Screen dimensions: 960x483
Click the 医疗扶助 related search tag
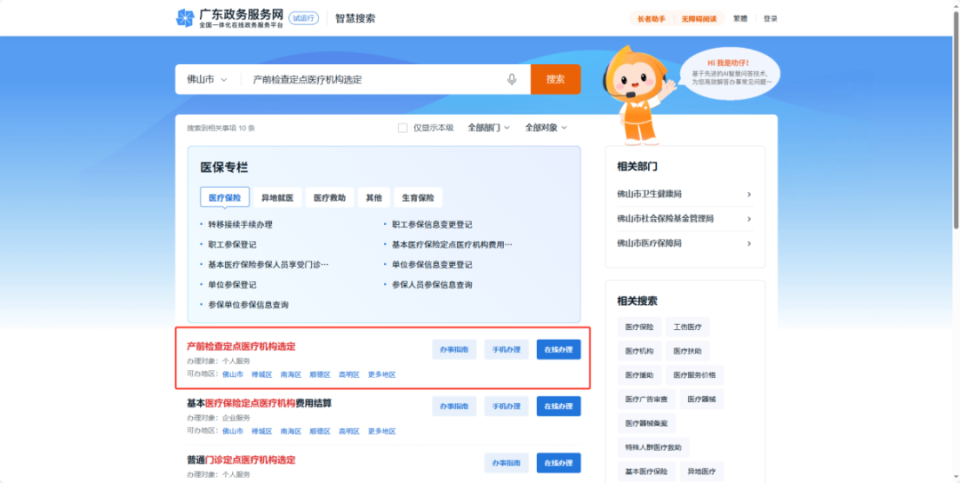[x=688, y=351]
